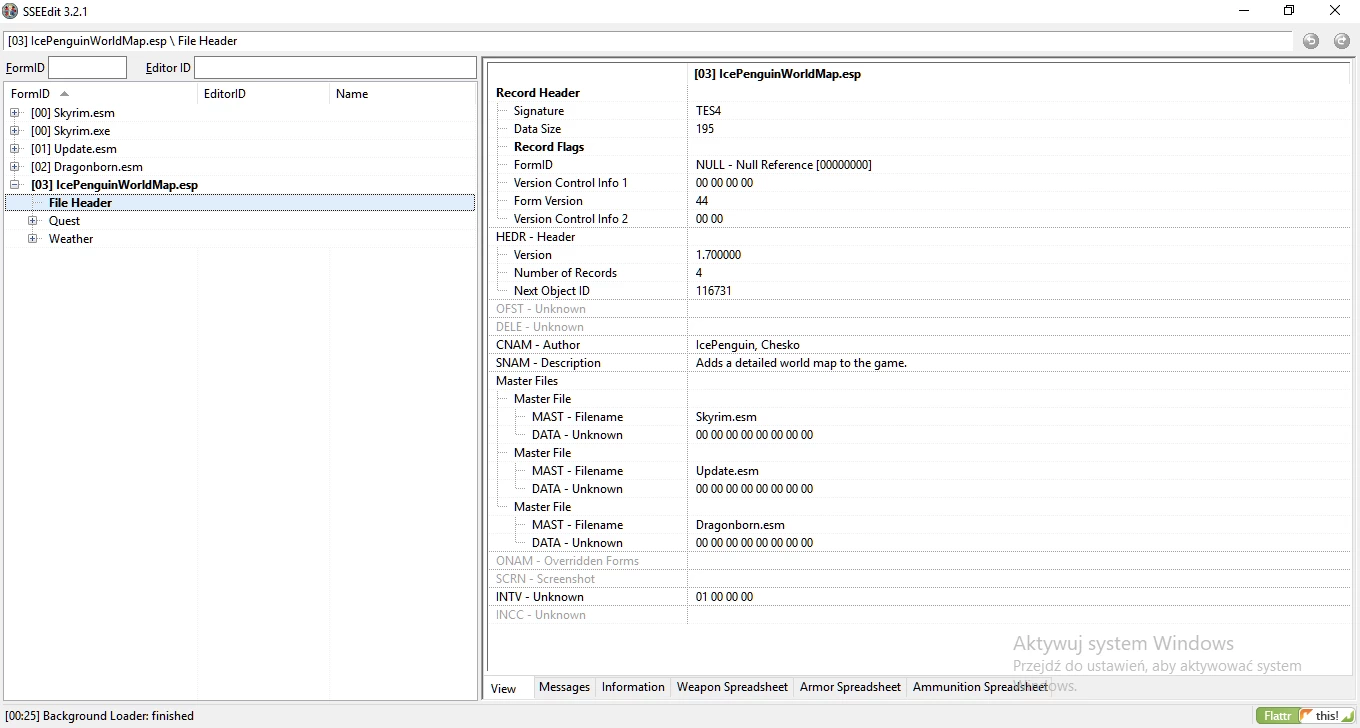Expand the [02] Dragonborn.esm node
The width and height of the screenshot is (1360, 728).
point(15,167)
